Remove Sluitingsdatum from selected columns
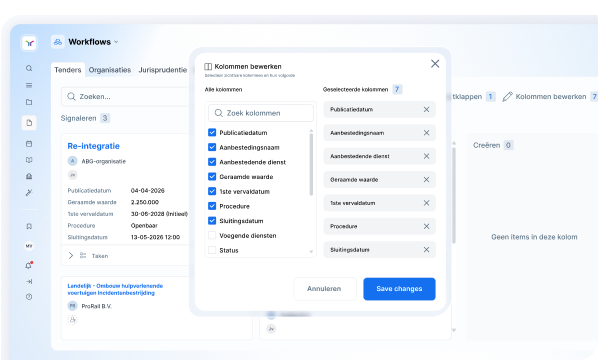The image size is (598, 360). 426,249
